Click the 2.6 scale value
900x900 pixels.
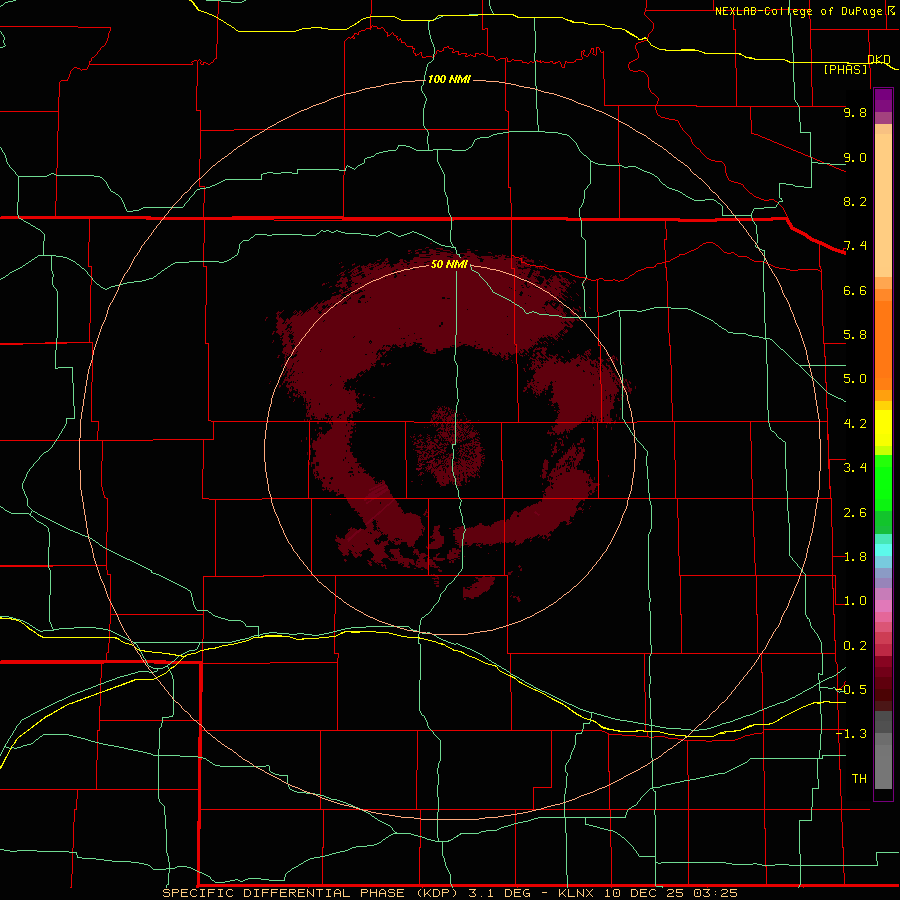point(855,513)
